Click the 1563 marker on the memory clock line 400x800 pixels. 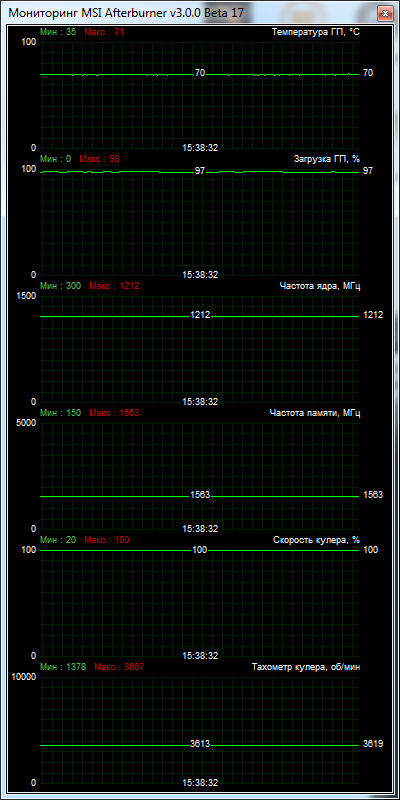pyautogui.click(x=200, y=495)
